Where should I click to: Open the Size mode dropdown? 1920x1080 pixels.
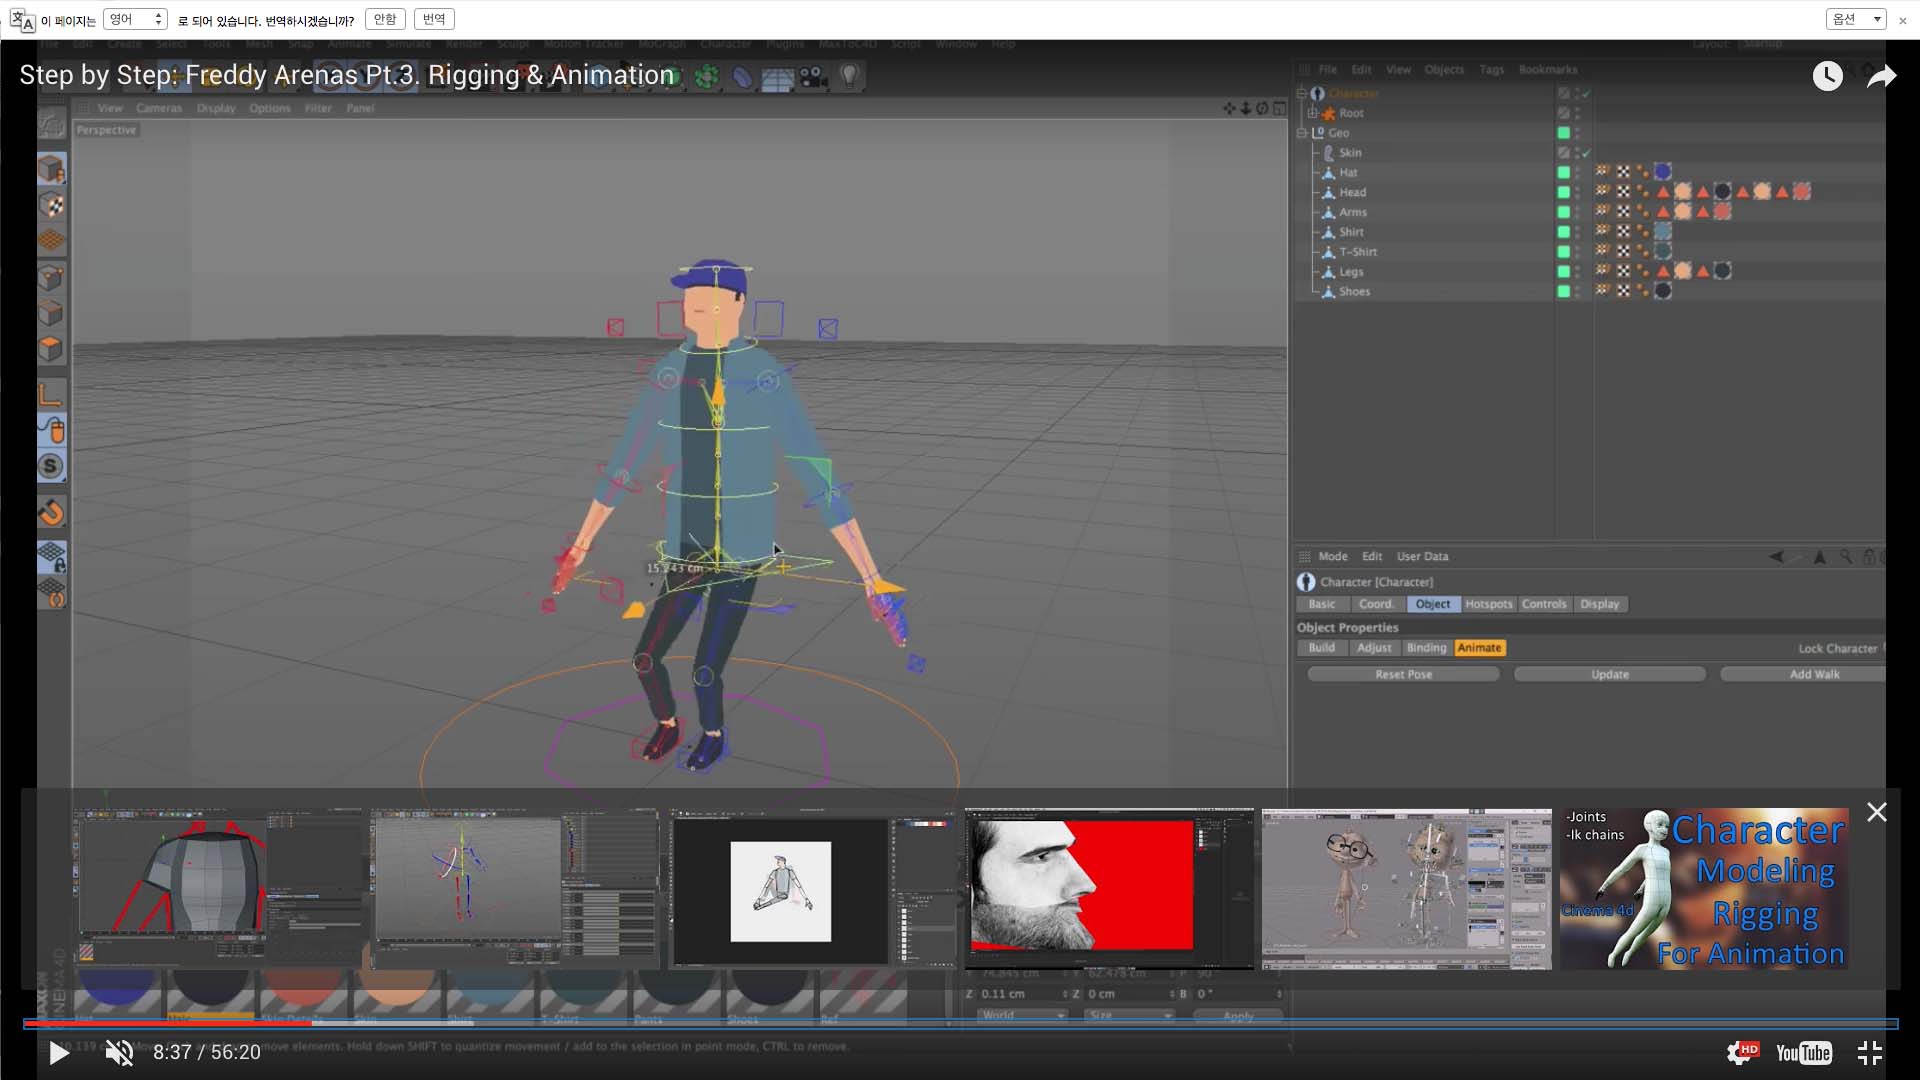pyautogui.click(x=1129, y=1015)
